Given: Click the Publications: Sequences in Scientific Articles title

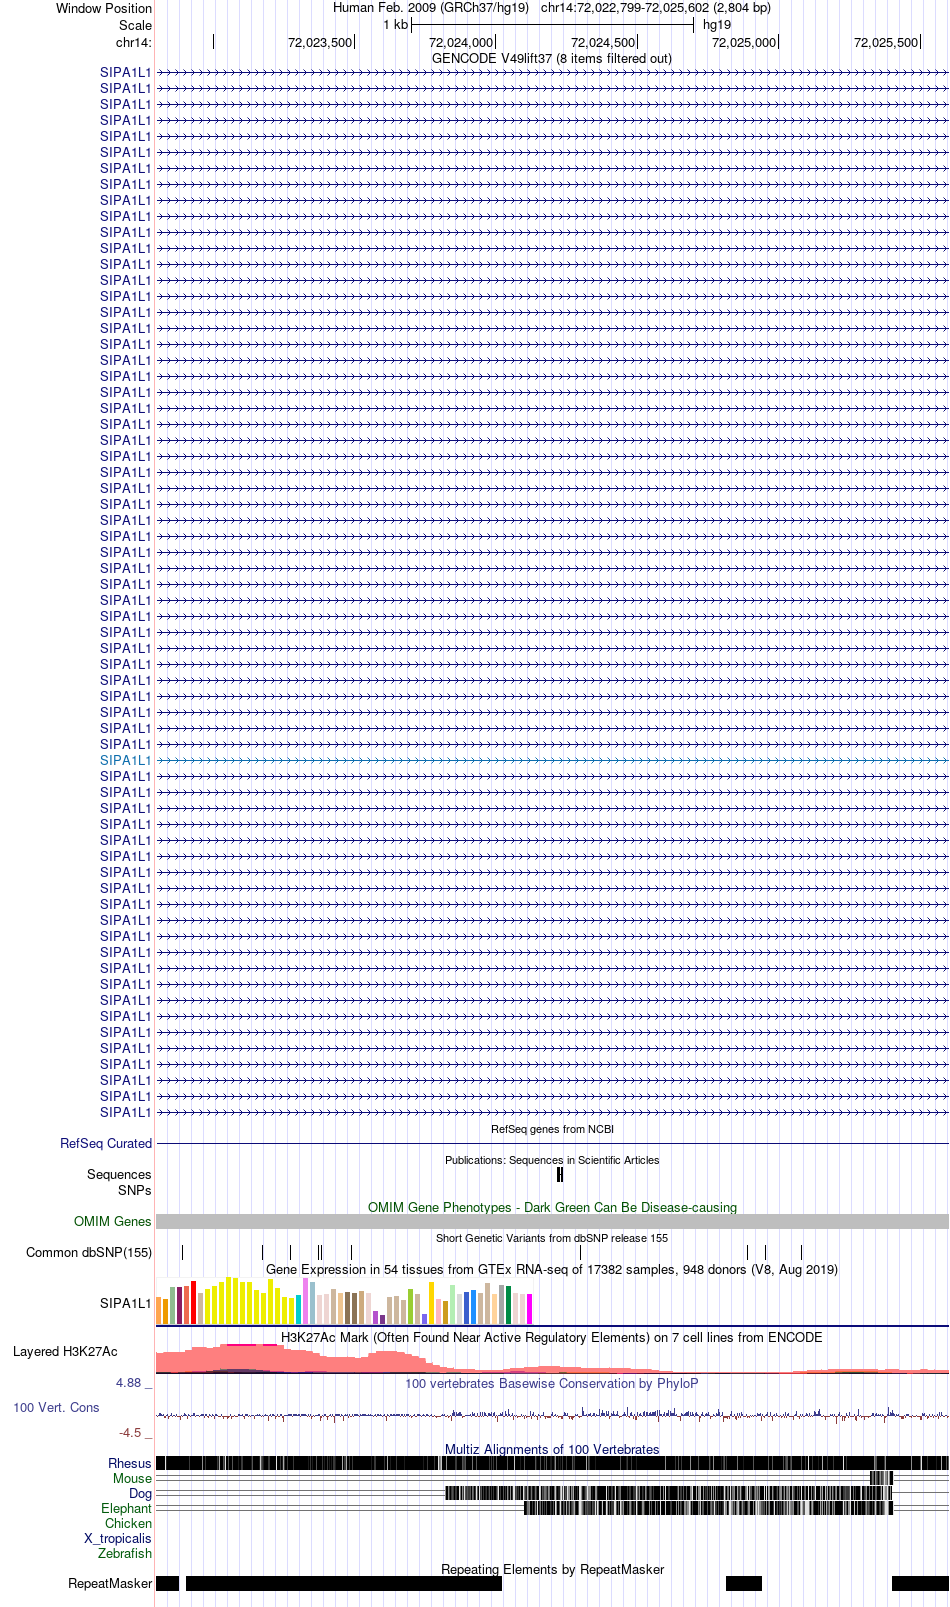Looking at the screenshot, I should click(552, 1160).
